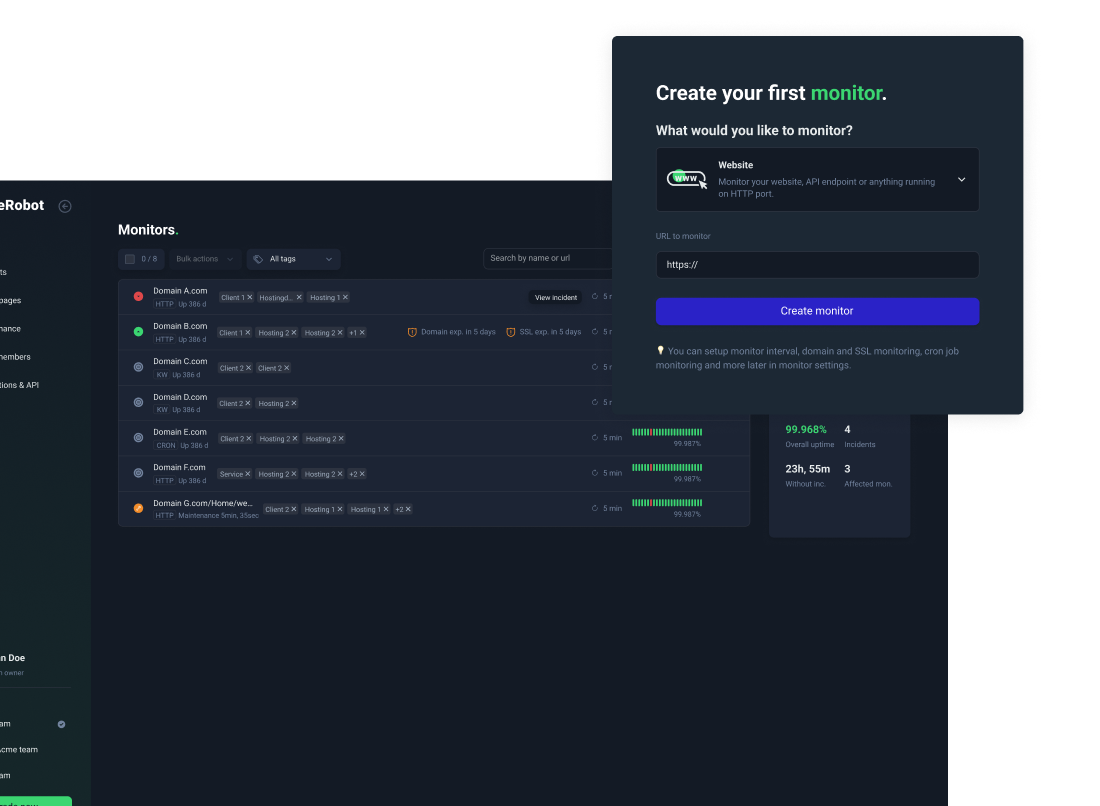This screenshot has height=806, width=1100.
Task: Click orange maintenance icon for Domain G.com
Action: tap(138, 509)
